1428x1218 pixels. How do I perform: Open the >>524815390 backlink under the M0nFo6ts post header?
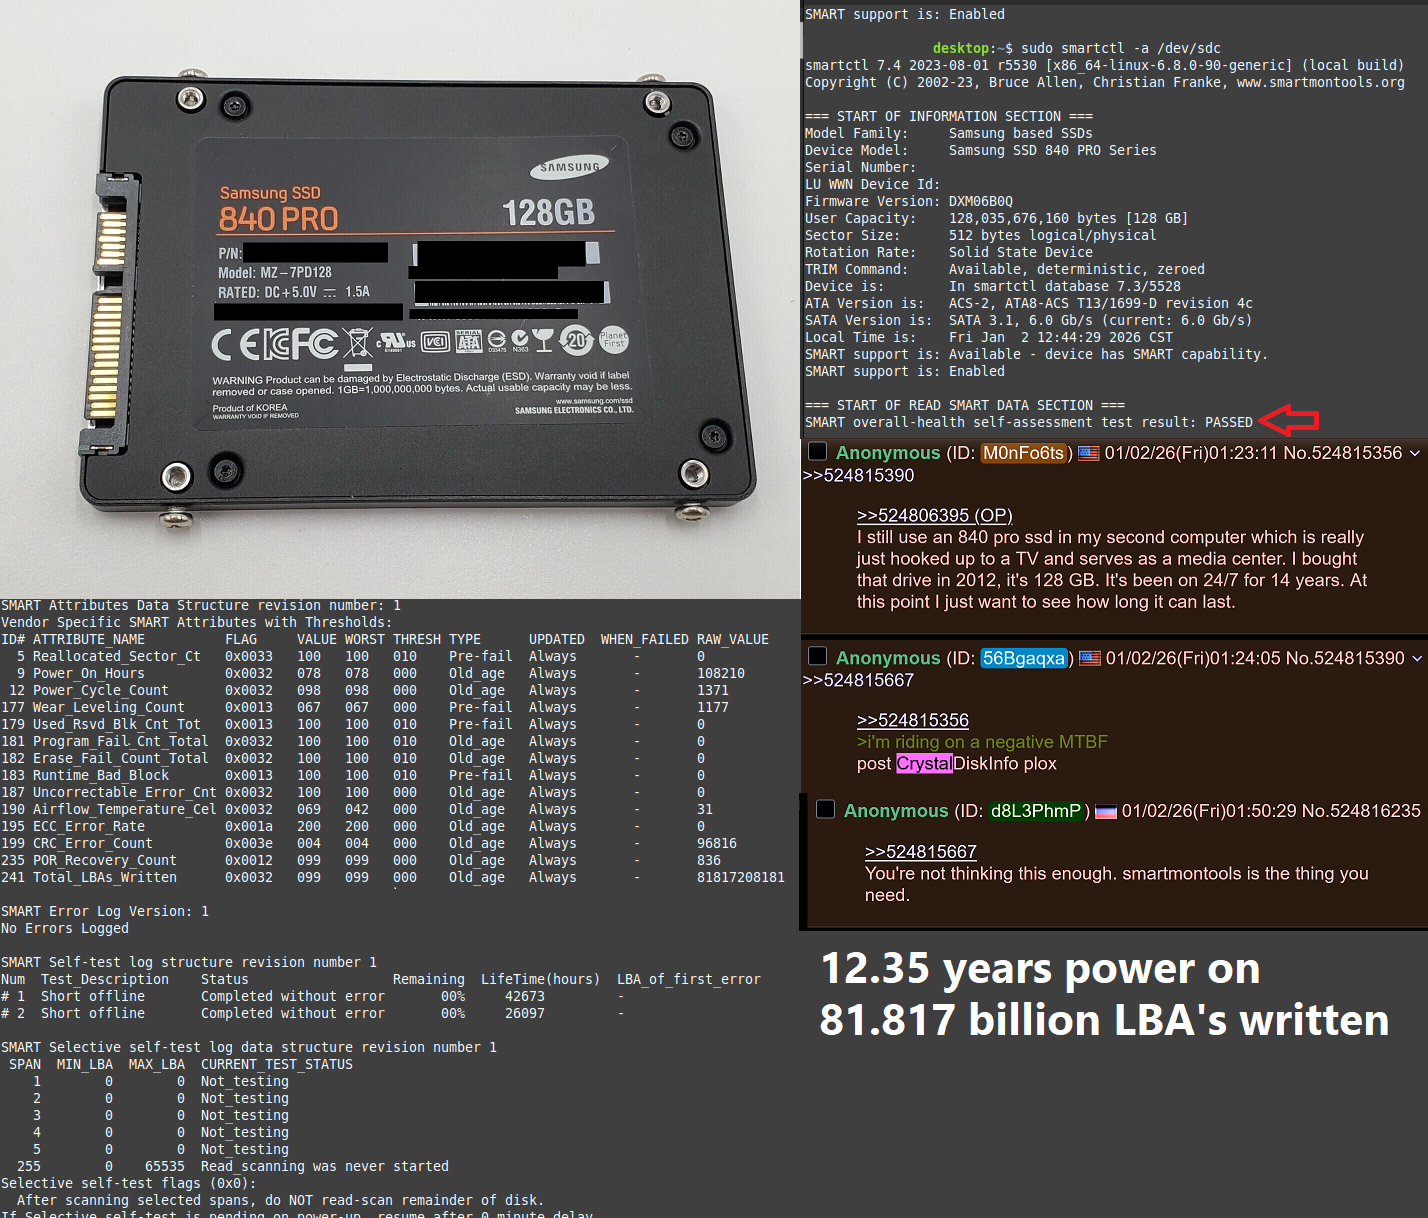[x=858, y=475]
